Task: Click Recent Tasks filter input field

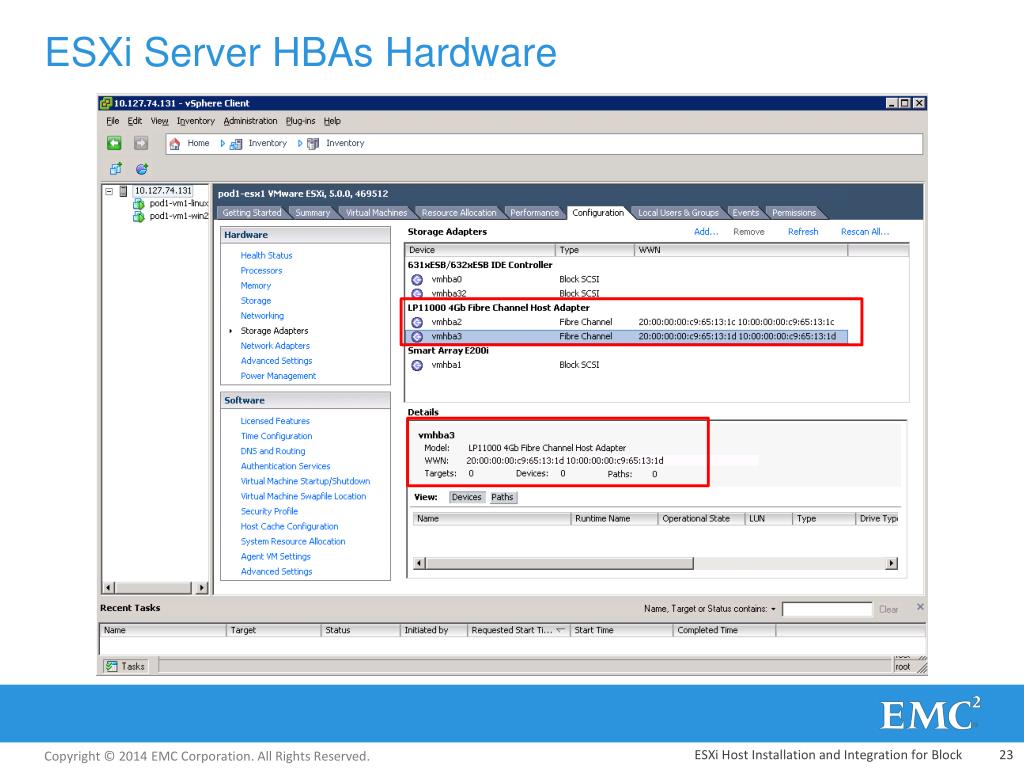Action: coord(827,609)
